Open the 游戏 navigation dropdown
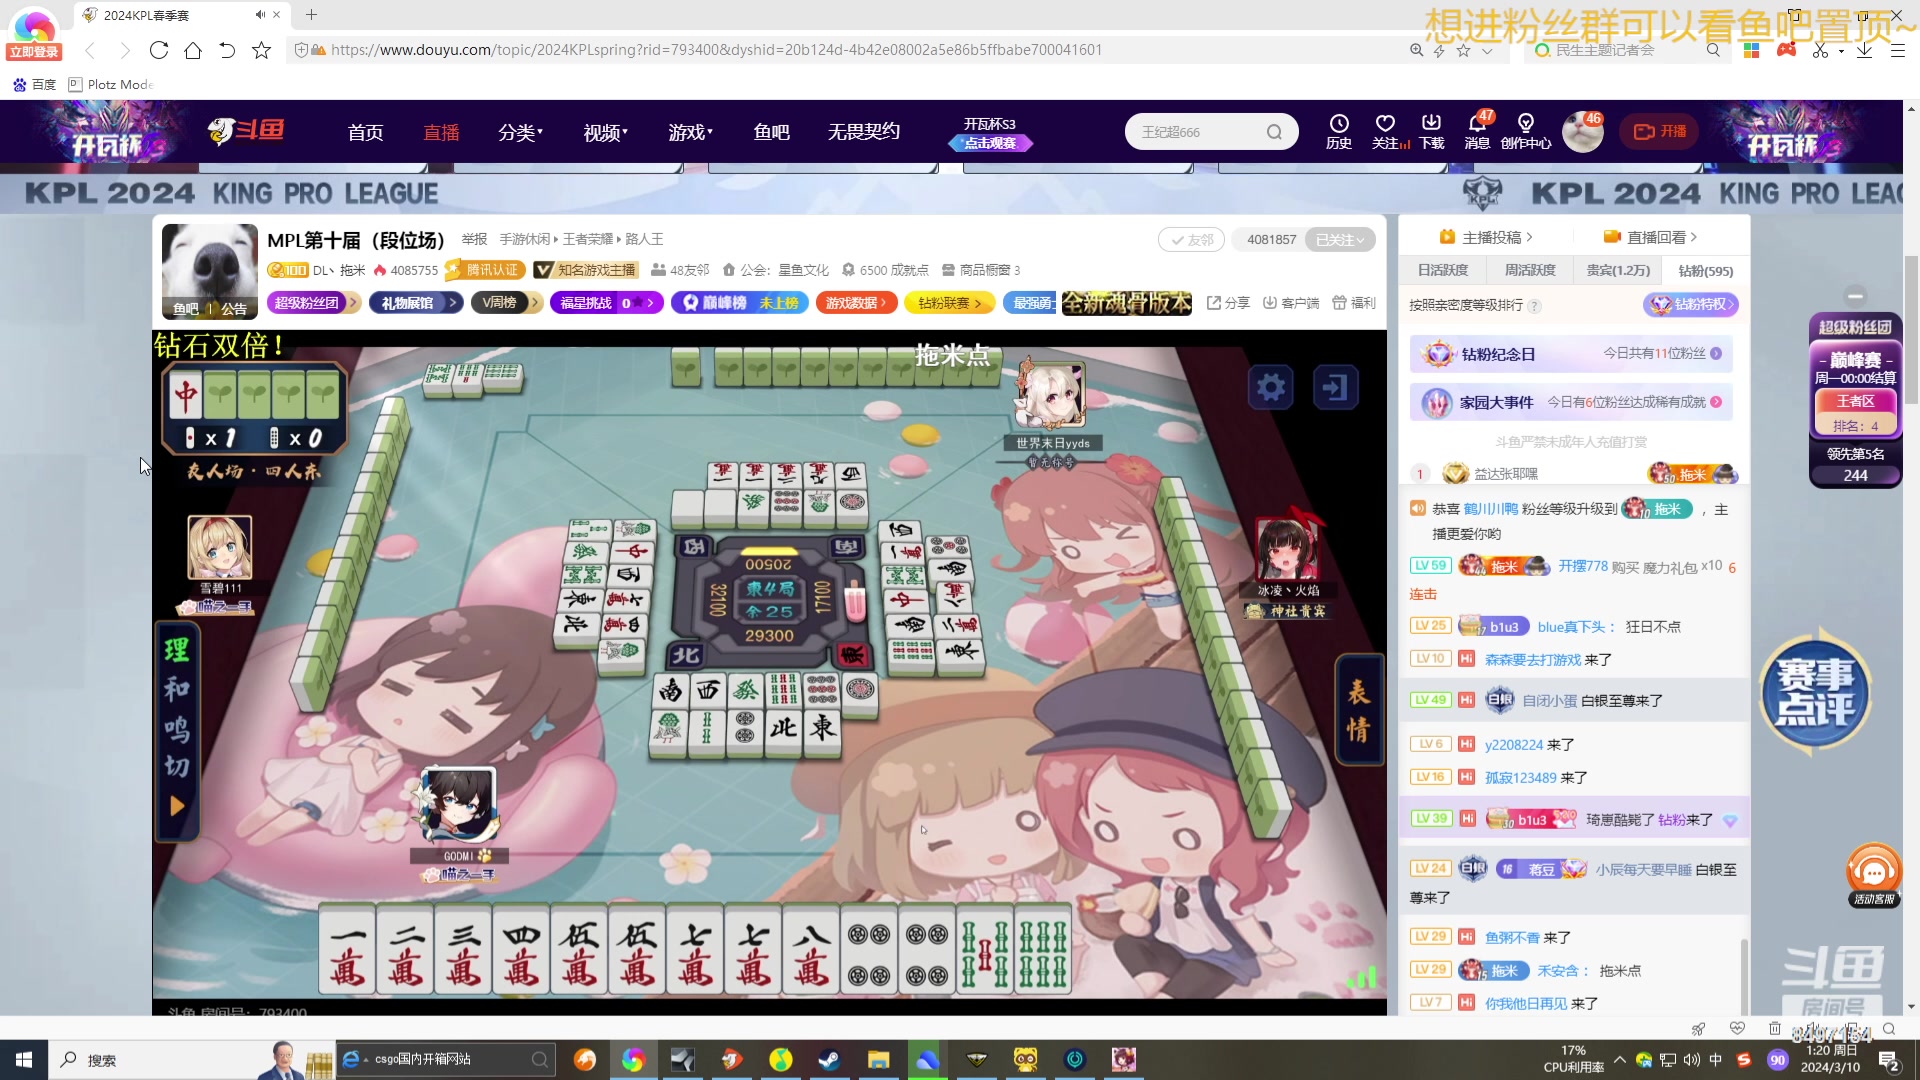The image size is (1920, 1080). pos(690,132)
